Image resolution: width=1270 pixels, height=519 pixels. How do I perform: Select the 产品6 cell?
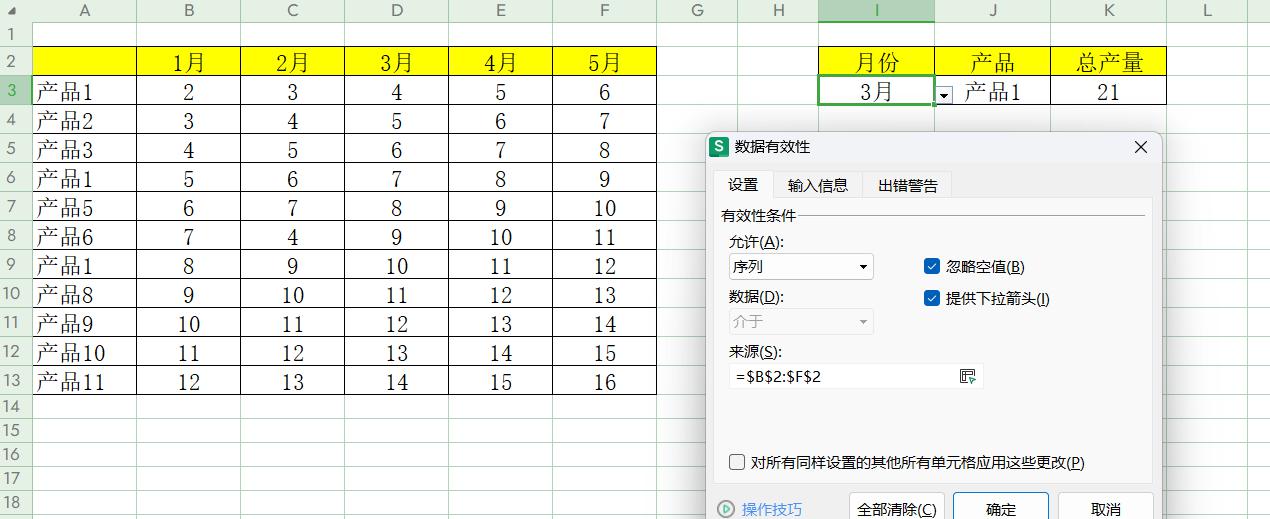tap(85, 237)
